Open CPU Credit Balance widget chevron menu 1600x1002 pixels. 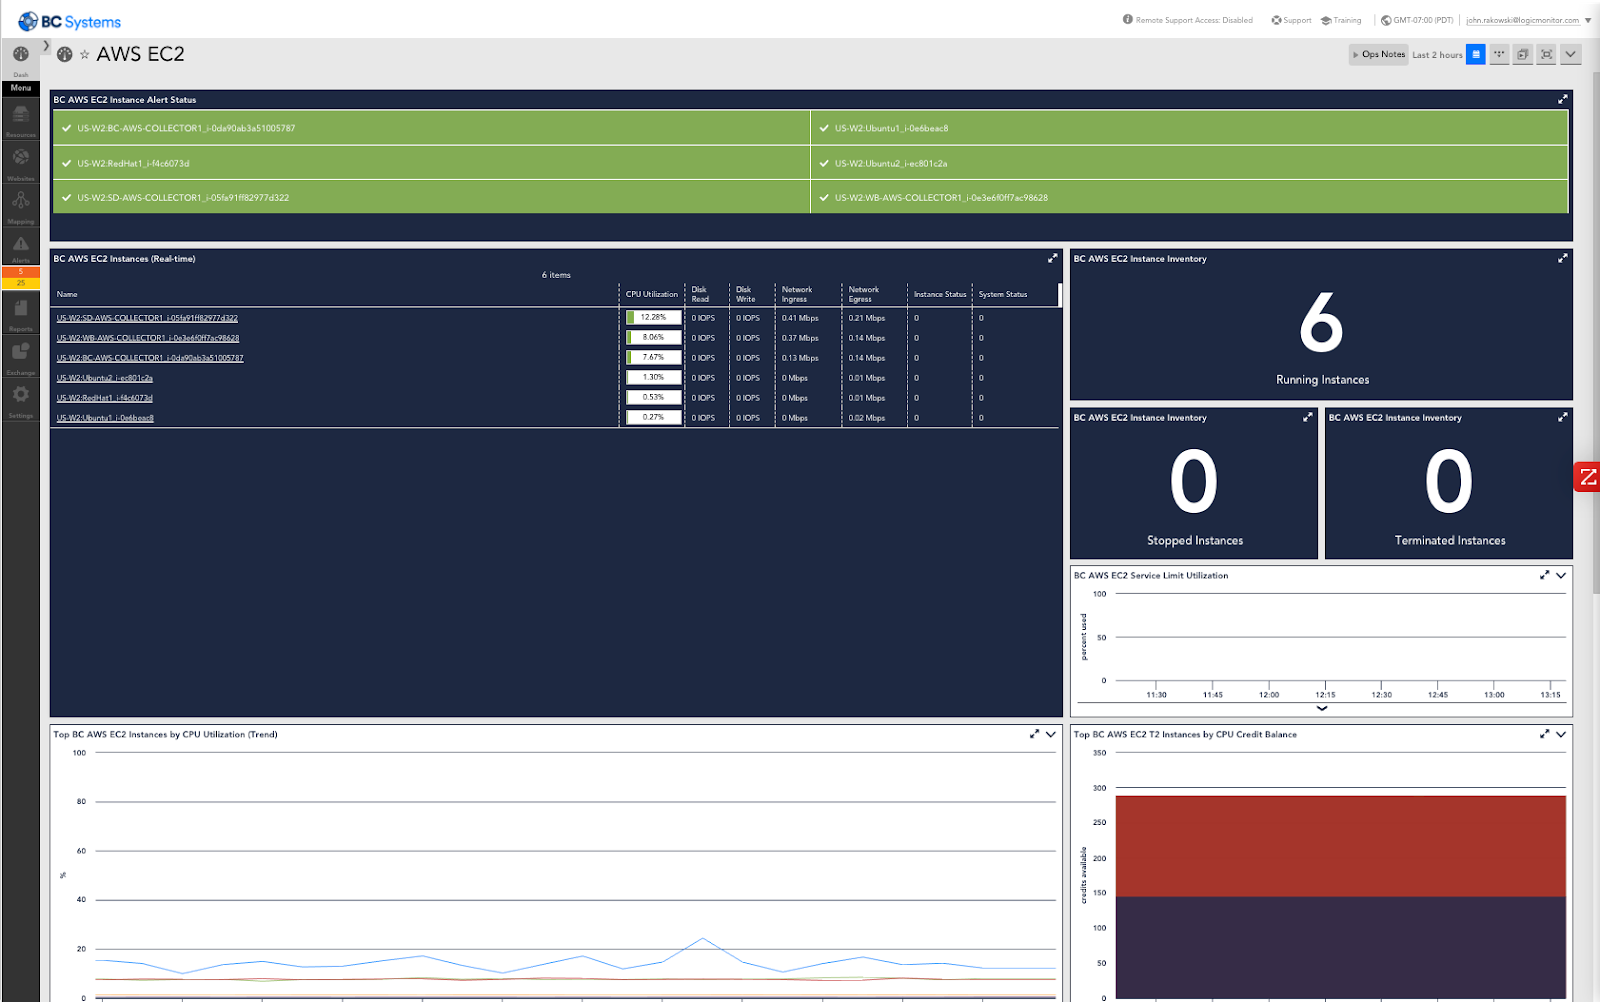pyautogui.click(x=1561, y=734)
